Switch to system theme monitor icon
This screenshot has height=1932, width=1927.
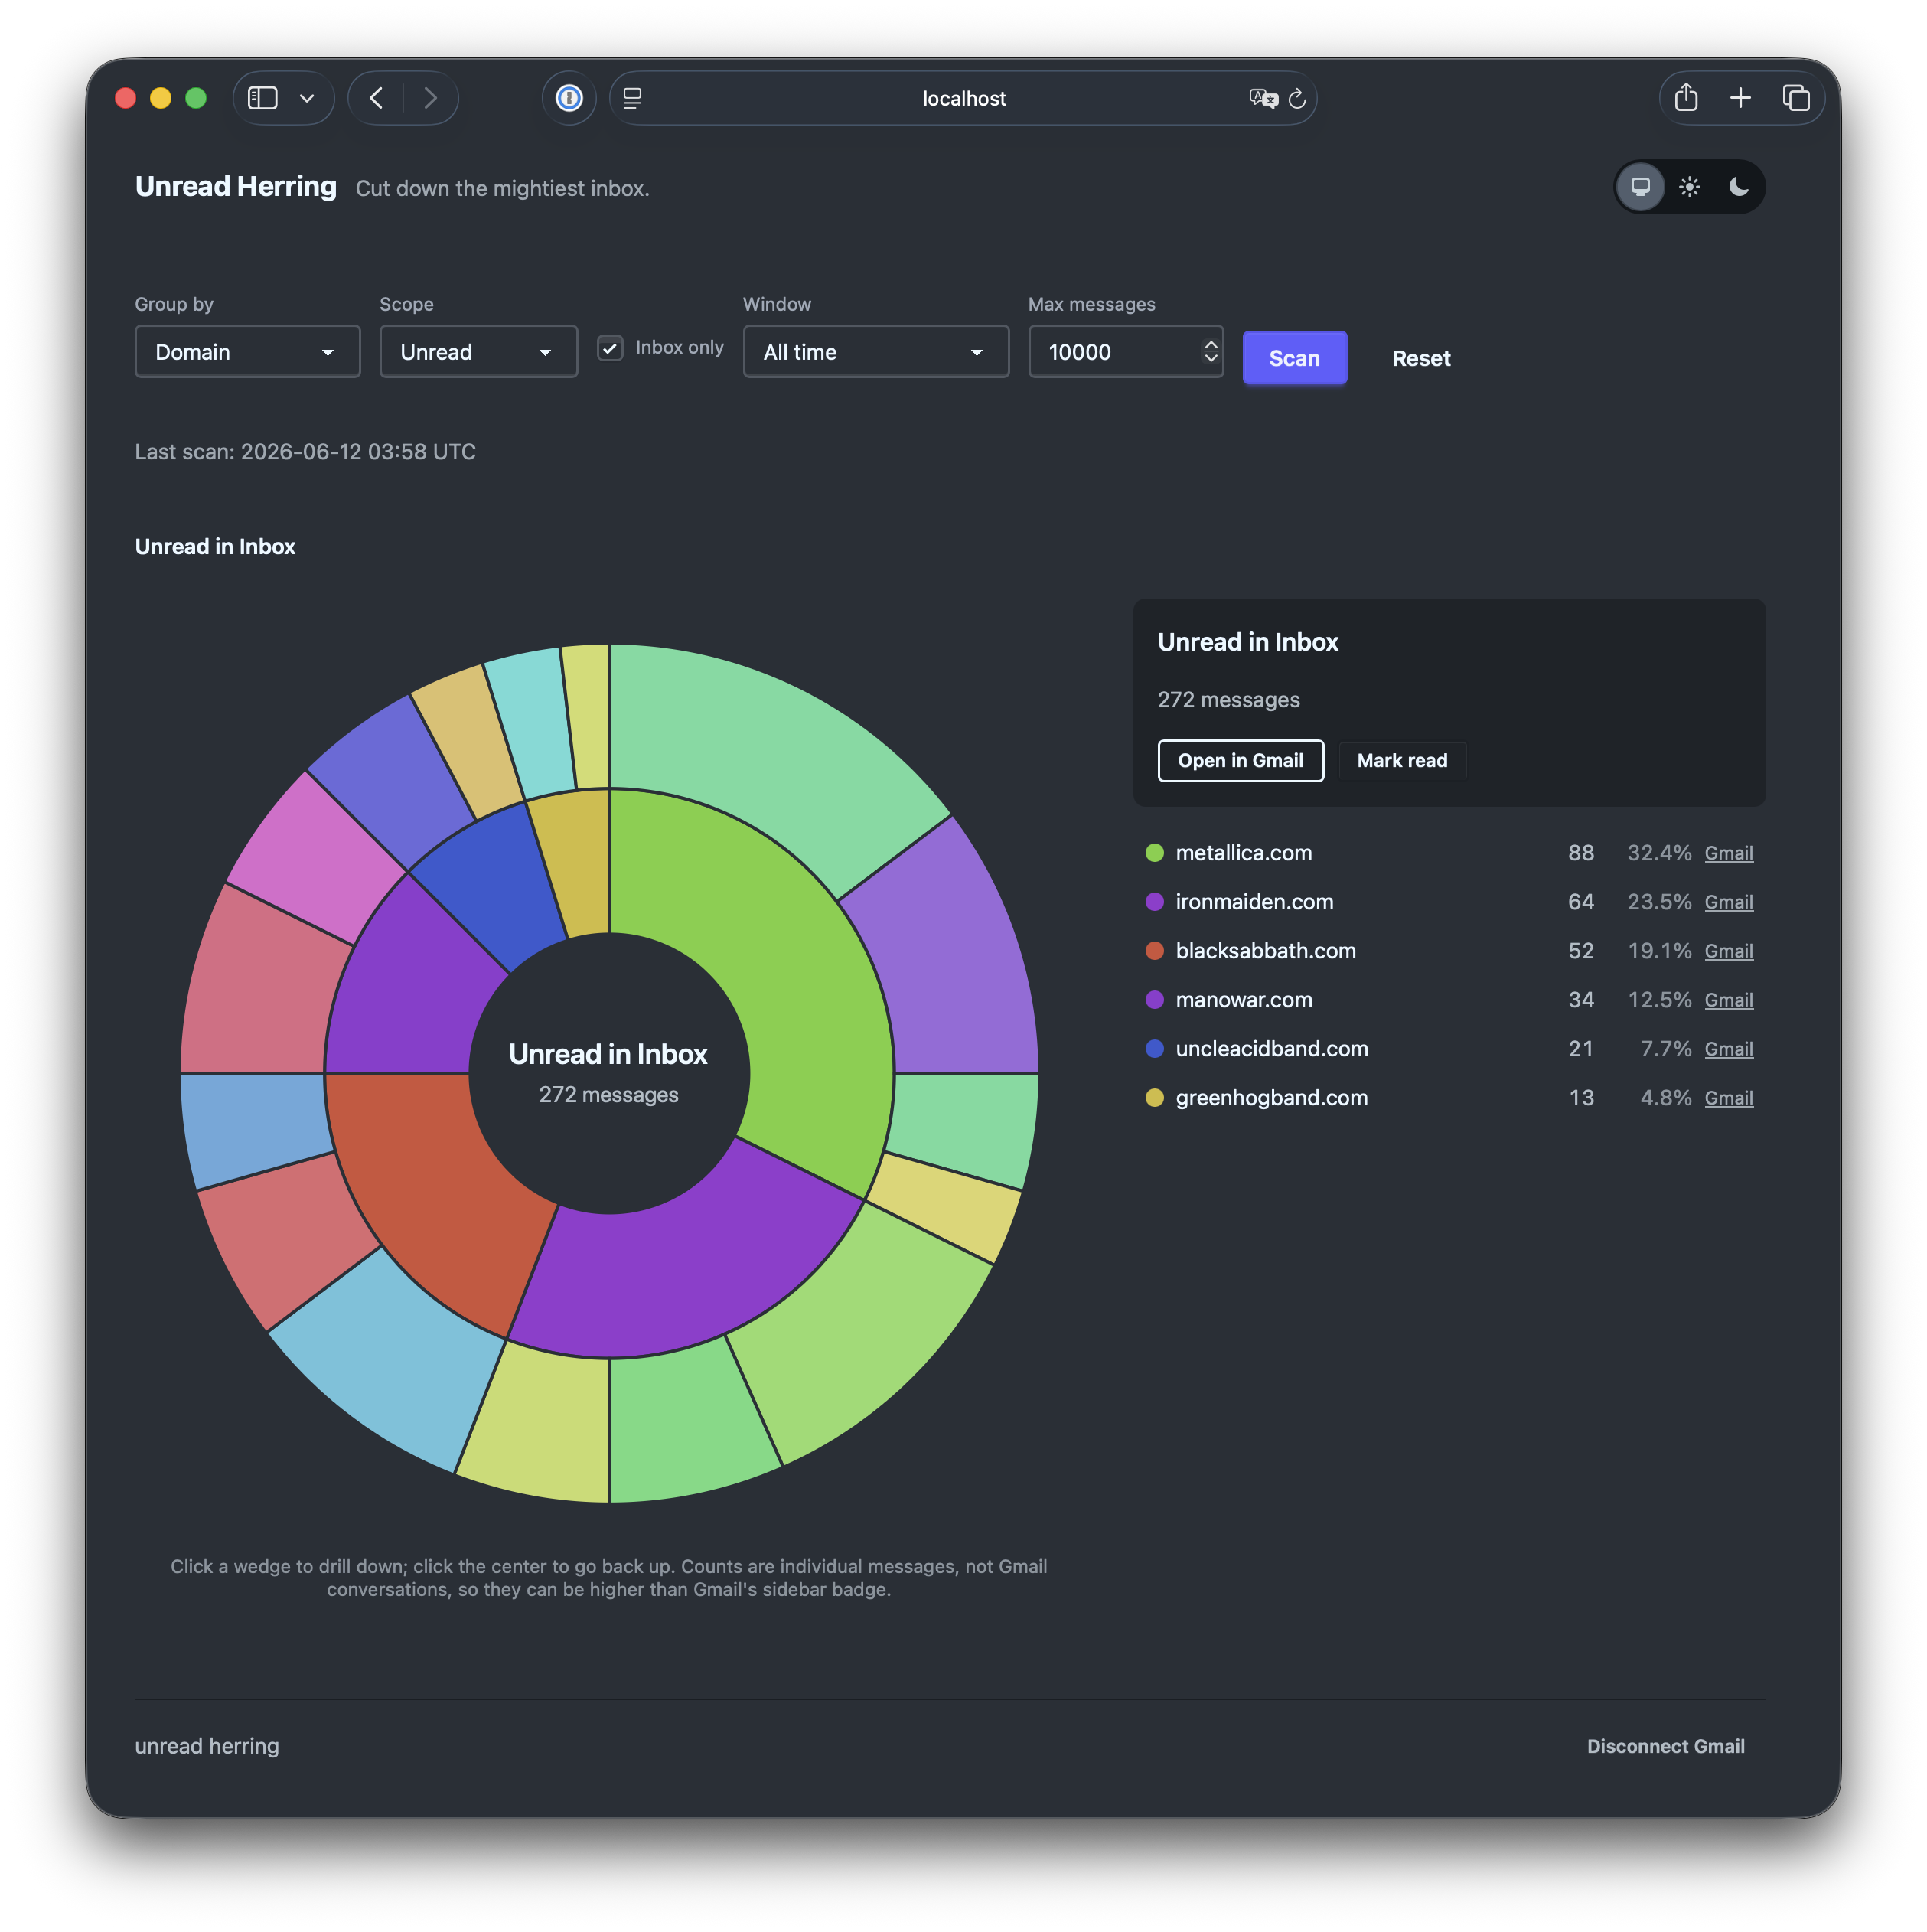(1640, 186)
